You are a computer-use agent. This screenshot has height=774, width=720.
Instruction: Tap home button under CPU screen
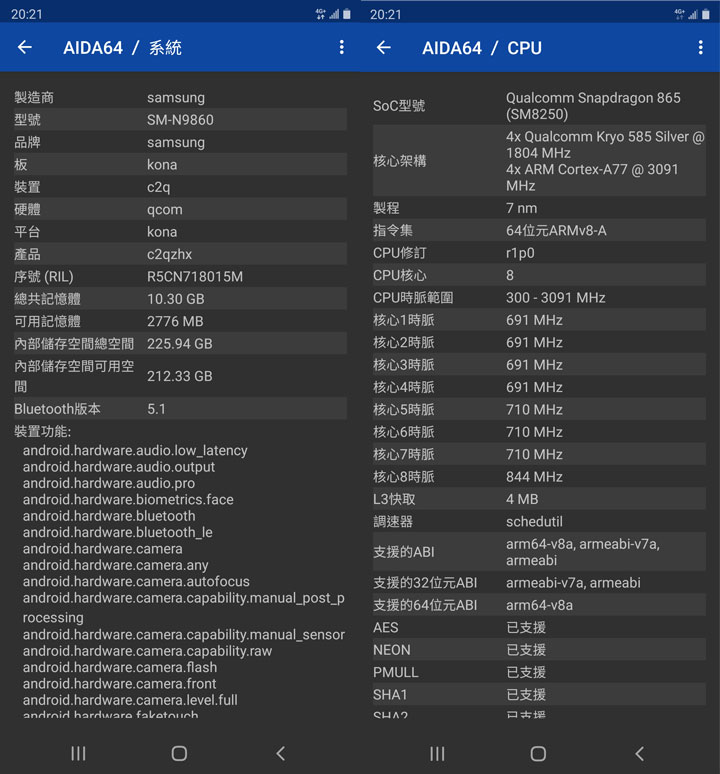coord(538,753)
